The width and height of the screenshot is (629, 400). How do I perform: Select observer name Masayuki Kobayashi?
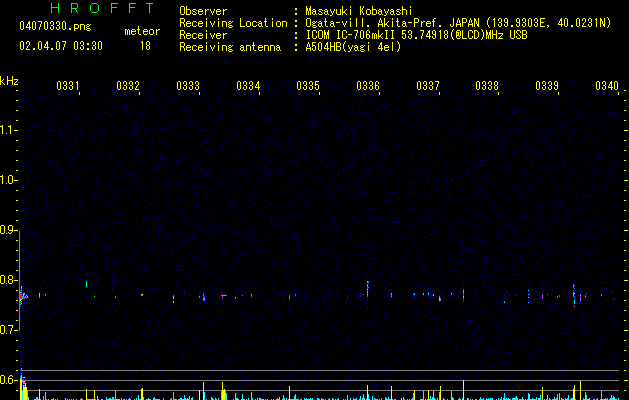point(359,11)
